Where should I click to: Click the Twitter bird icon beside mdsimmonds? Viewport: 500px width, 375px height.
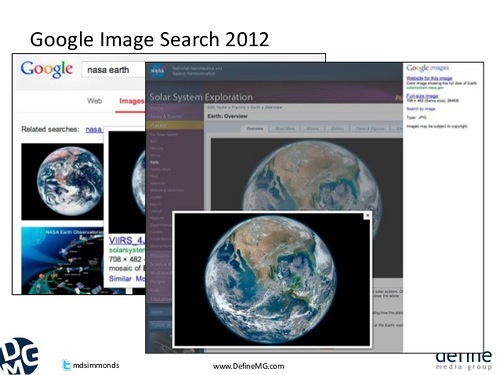[66, 365]
